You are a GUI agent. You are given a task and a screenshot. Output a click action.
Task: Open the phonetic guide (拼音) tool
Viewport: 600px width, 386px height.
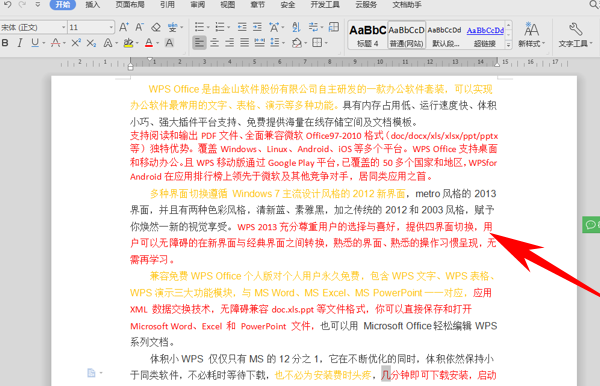tap(173, 27)
